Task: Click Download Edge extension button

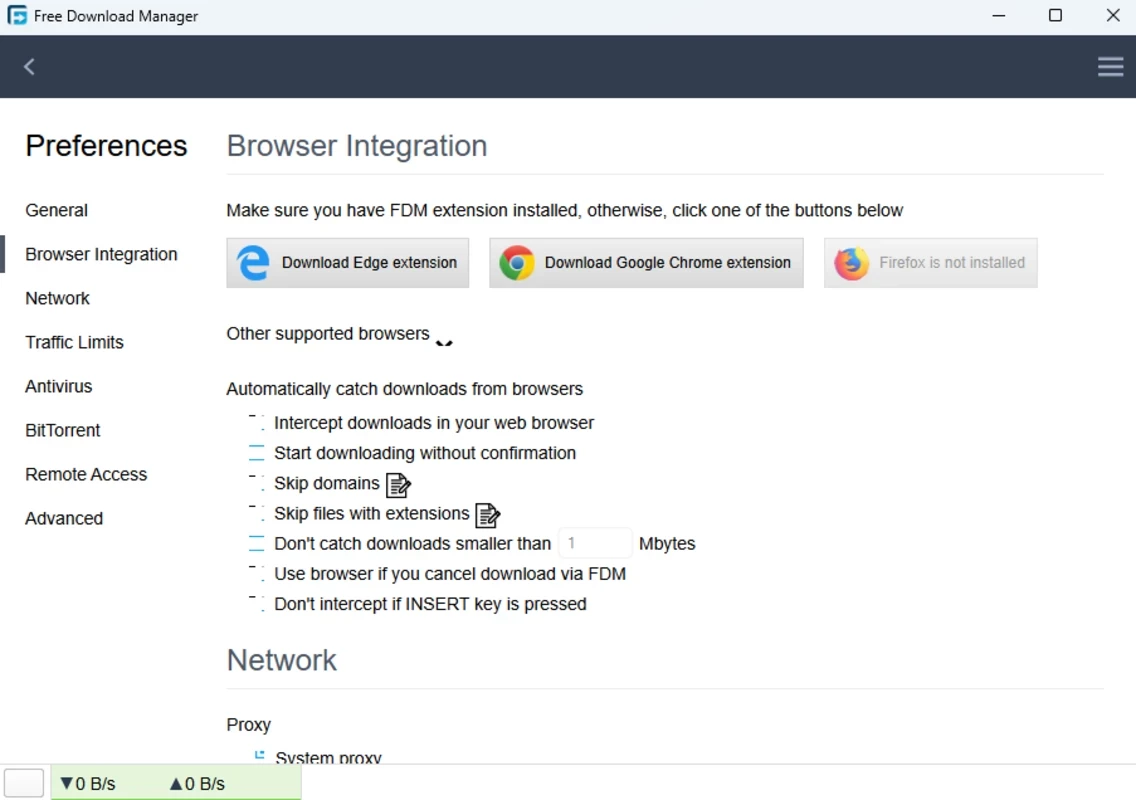Action: coord(348,263)
